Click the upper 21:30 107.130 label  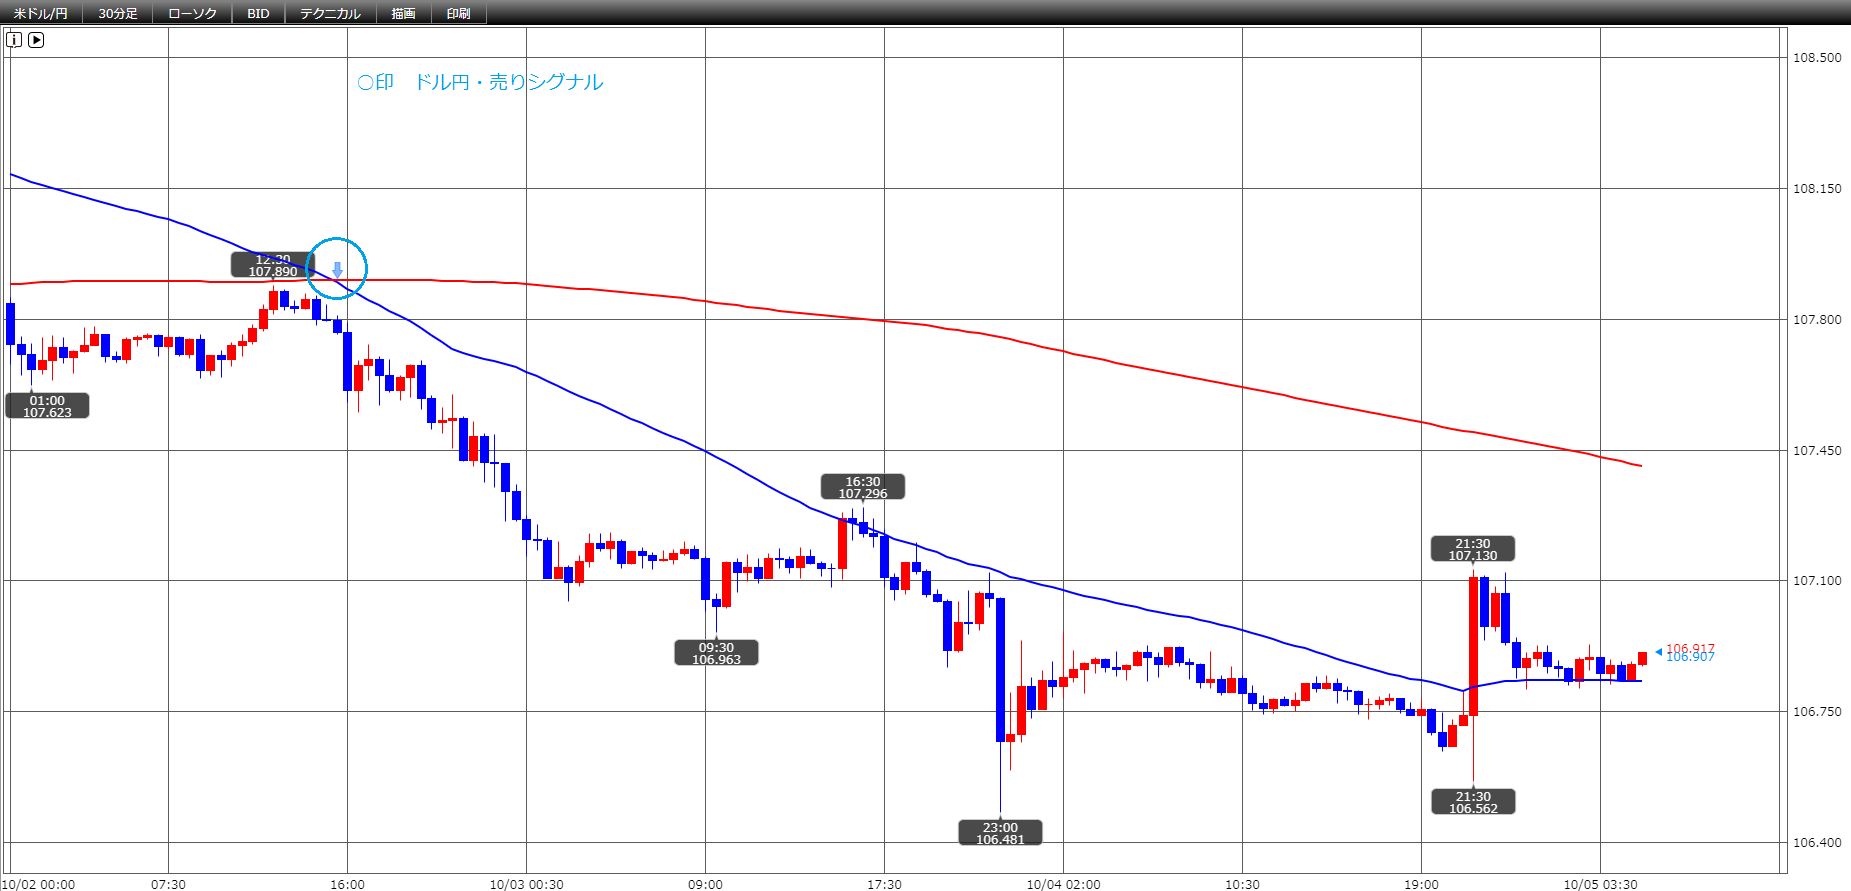pos(1473,549)
